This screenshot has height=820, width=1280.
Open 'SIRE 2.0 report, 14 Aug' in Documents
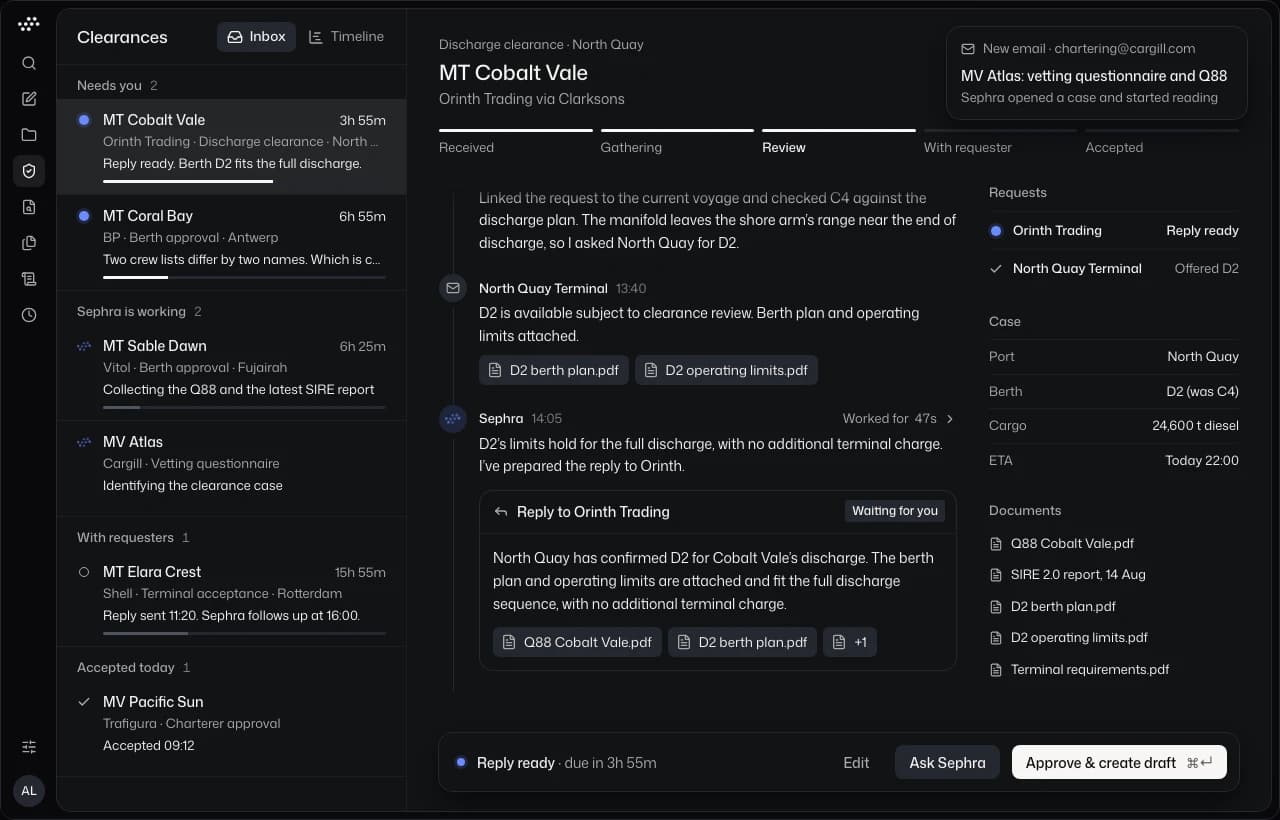[1078, 575]
